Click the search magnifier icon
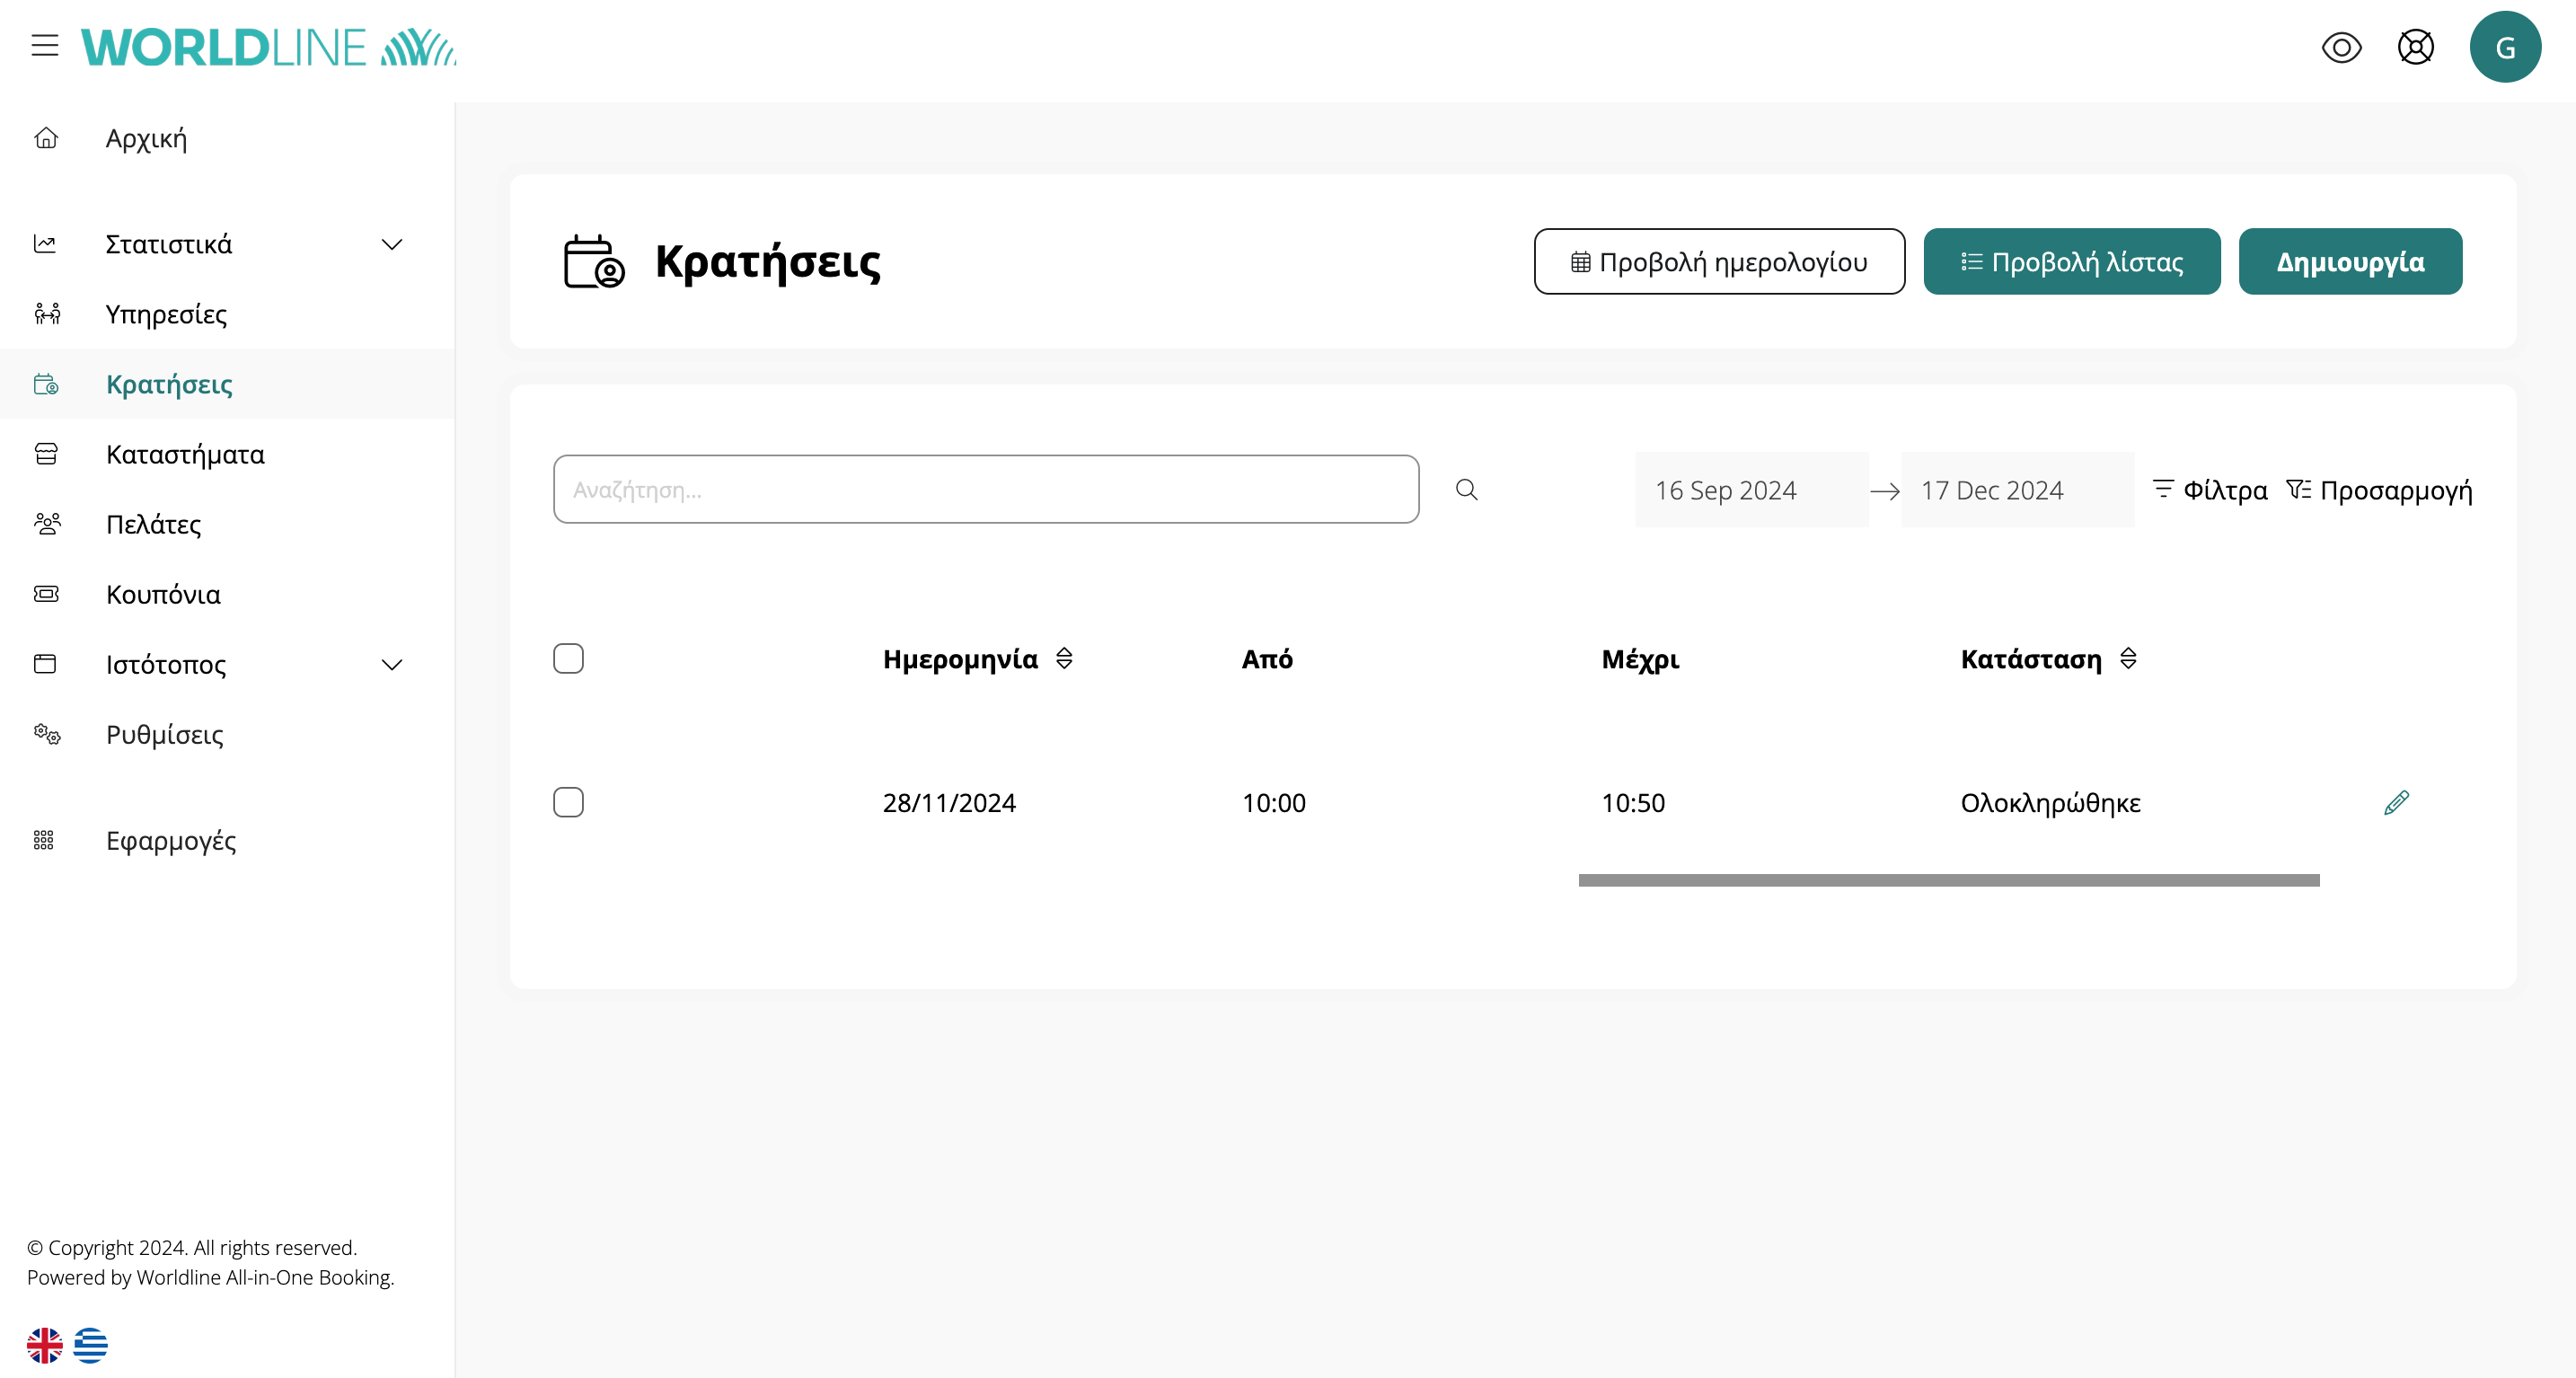This screenshot has height=1378, width=2576. 1466,490
